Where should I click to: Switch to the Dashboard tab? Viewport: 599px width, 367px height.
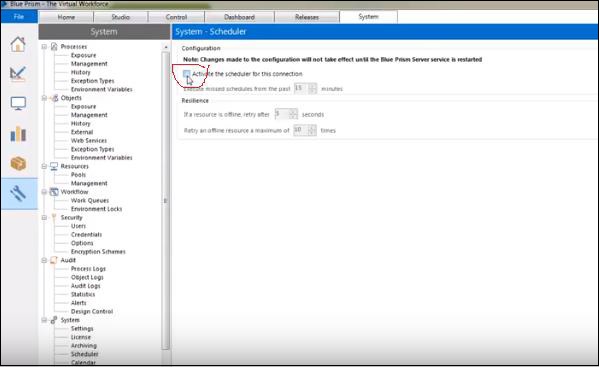coord(239,17)
